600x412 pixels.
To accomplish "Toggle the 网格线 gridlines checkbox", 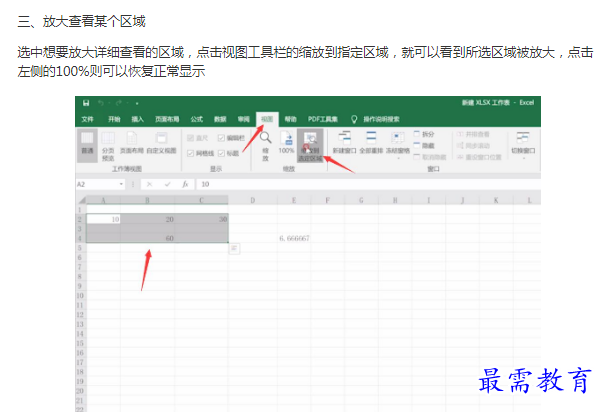I will tap(190, 153).
